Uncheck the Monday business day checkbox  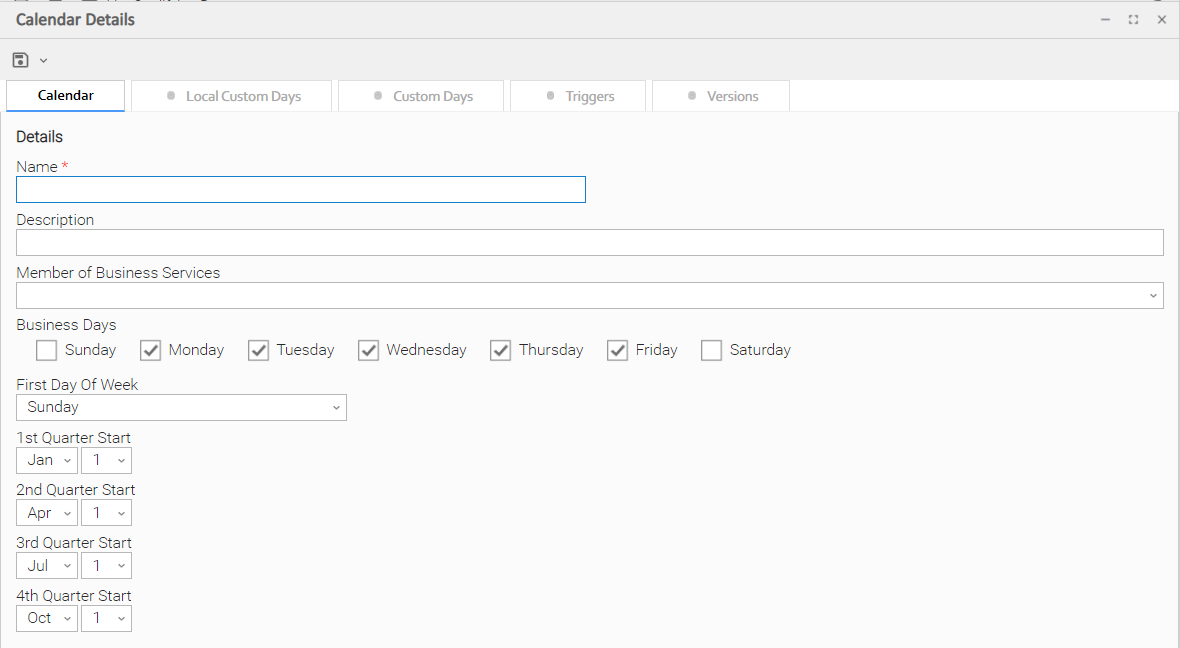click(151, 350)
